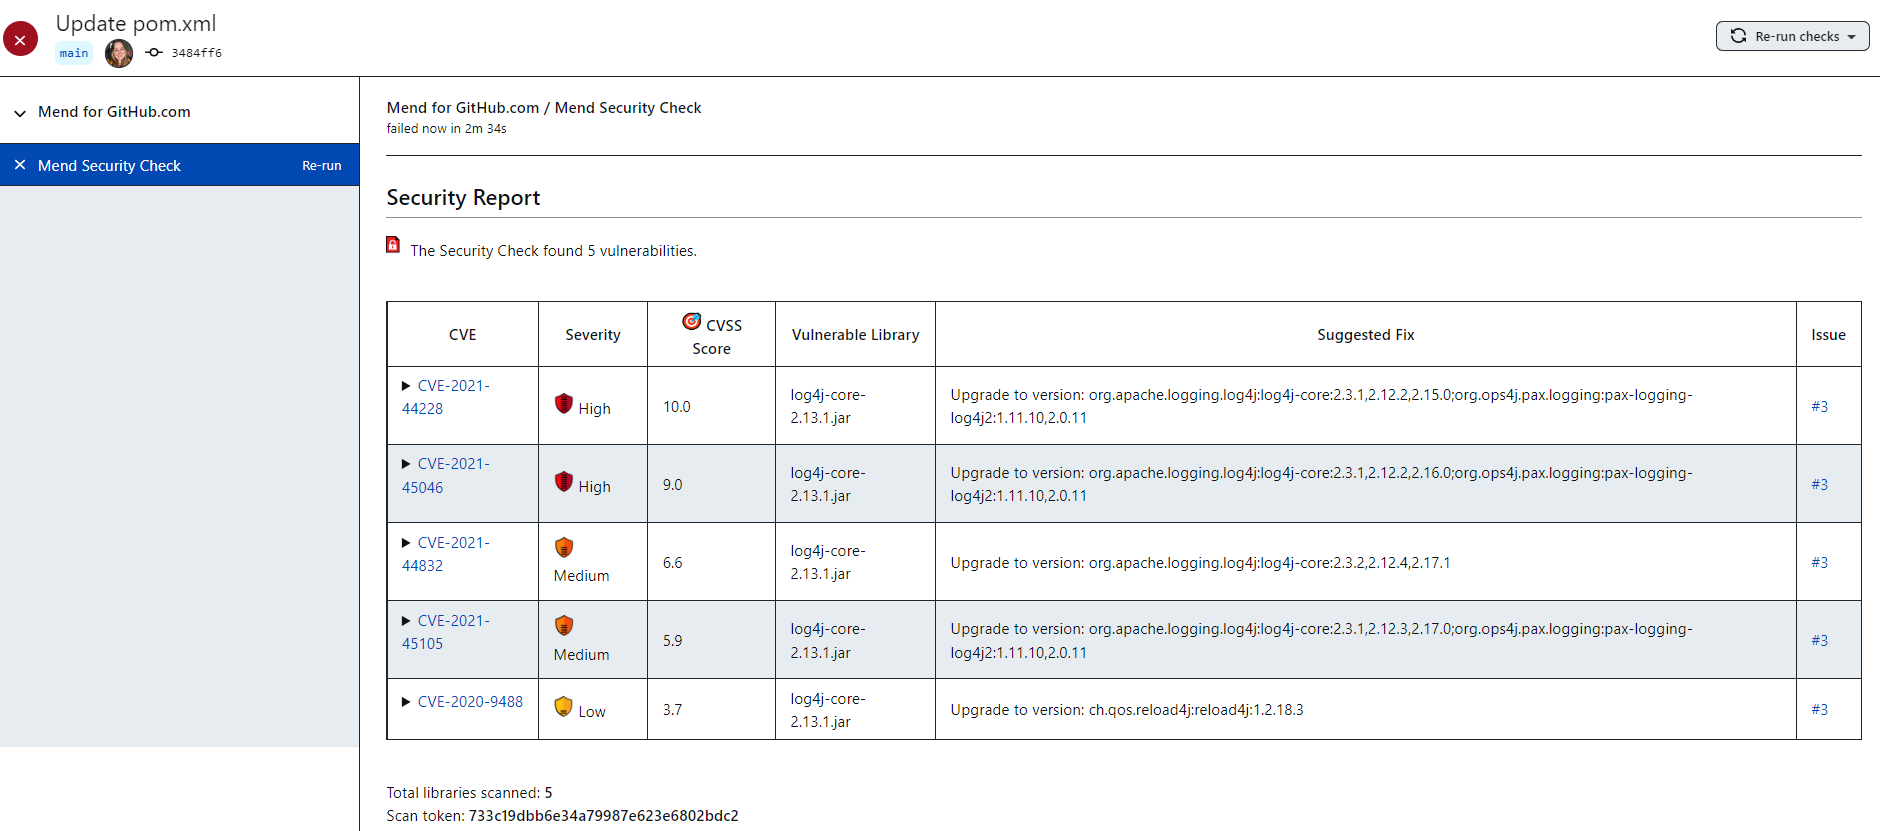Open issue #3 link for CVE-2021-45105

[1819, 641]
